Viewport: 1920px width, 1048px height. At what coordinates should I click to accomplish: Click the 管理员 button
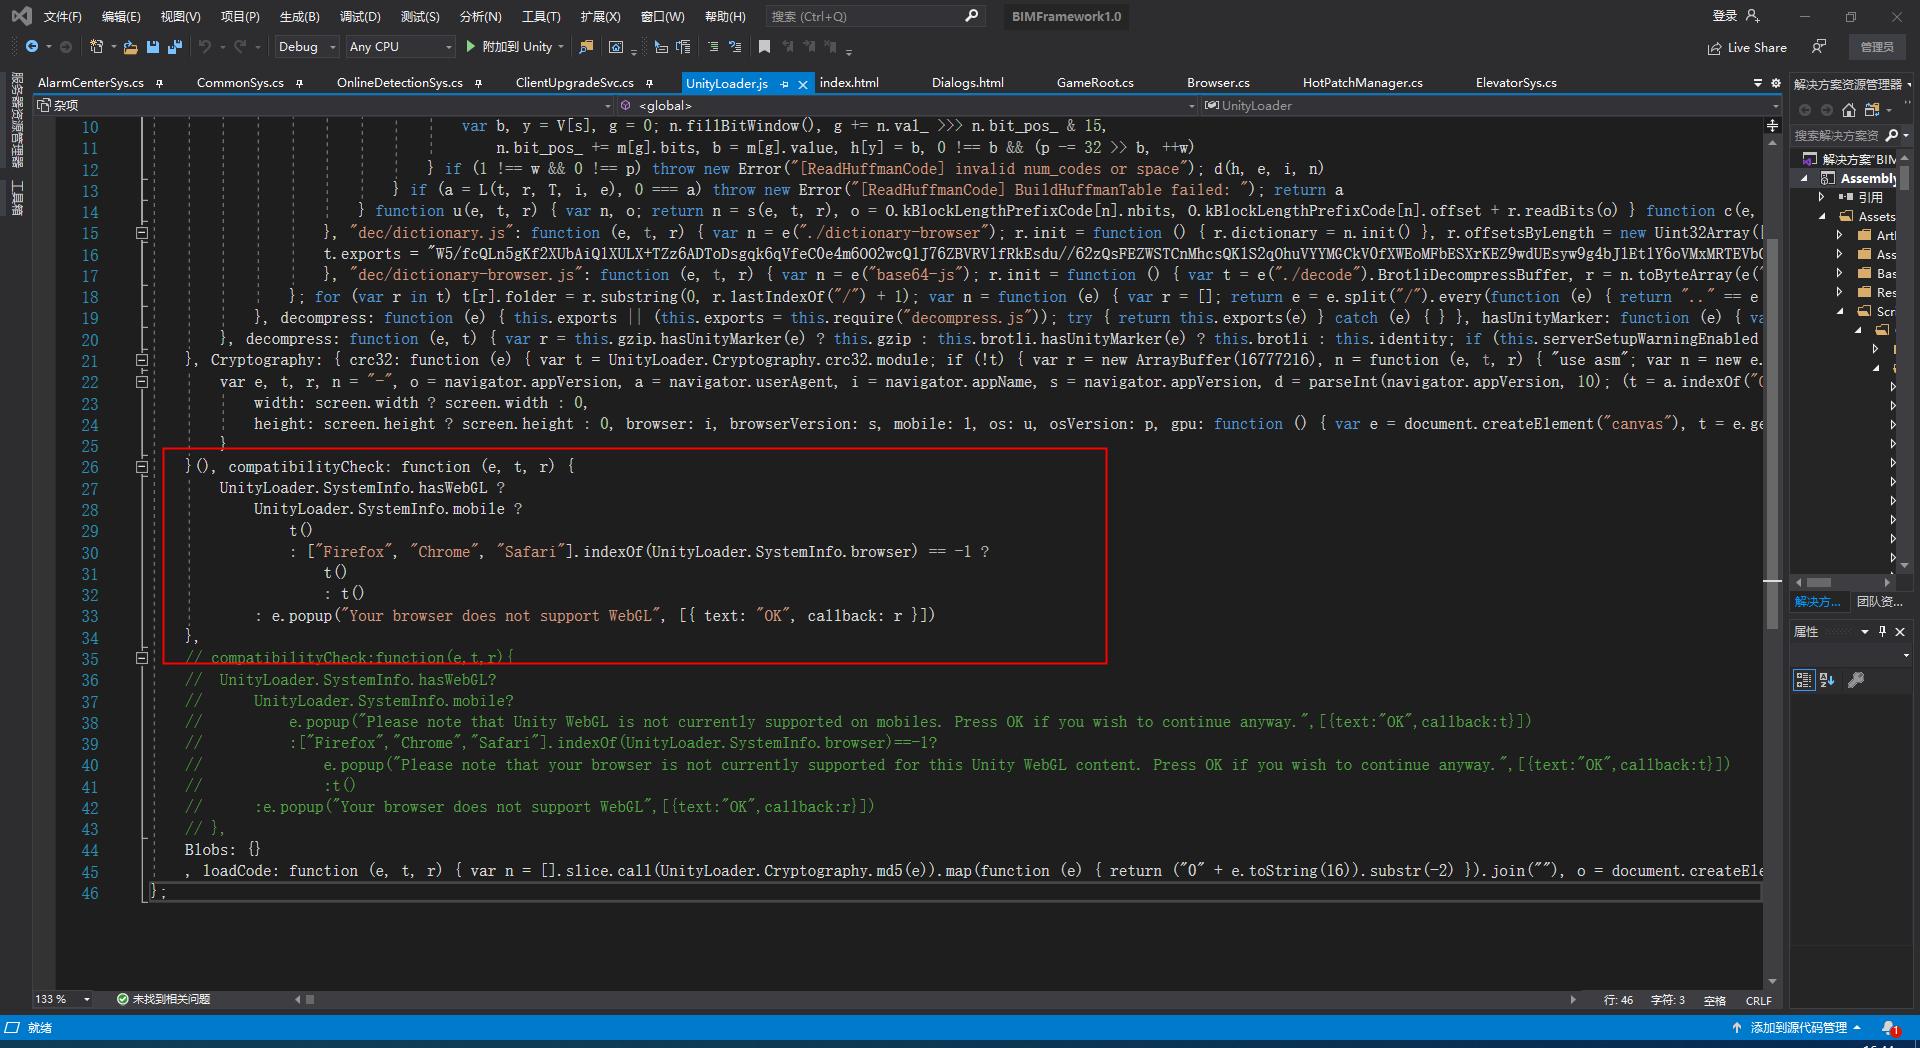pyautogui.click(x=1877, y=47)
